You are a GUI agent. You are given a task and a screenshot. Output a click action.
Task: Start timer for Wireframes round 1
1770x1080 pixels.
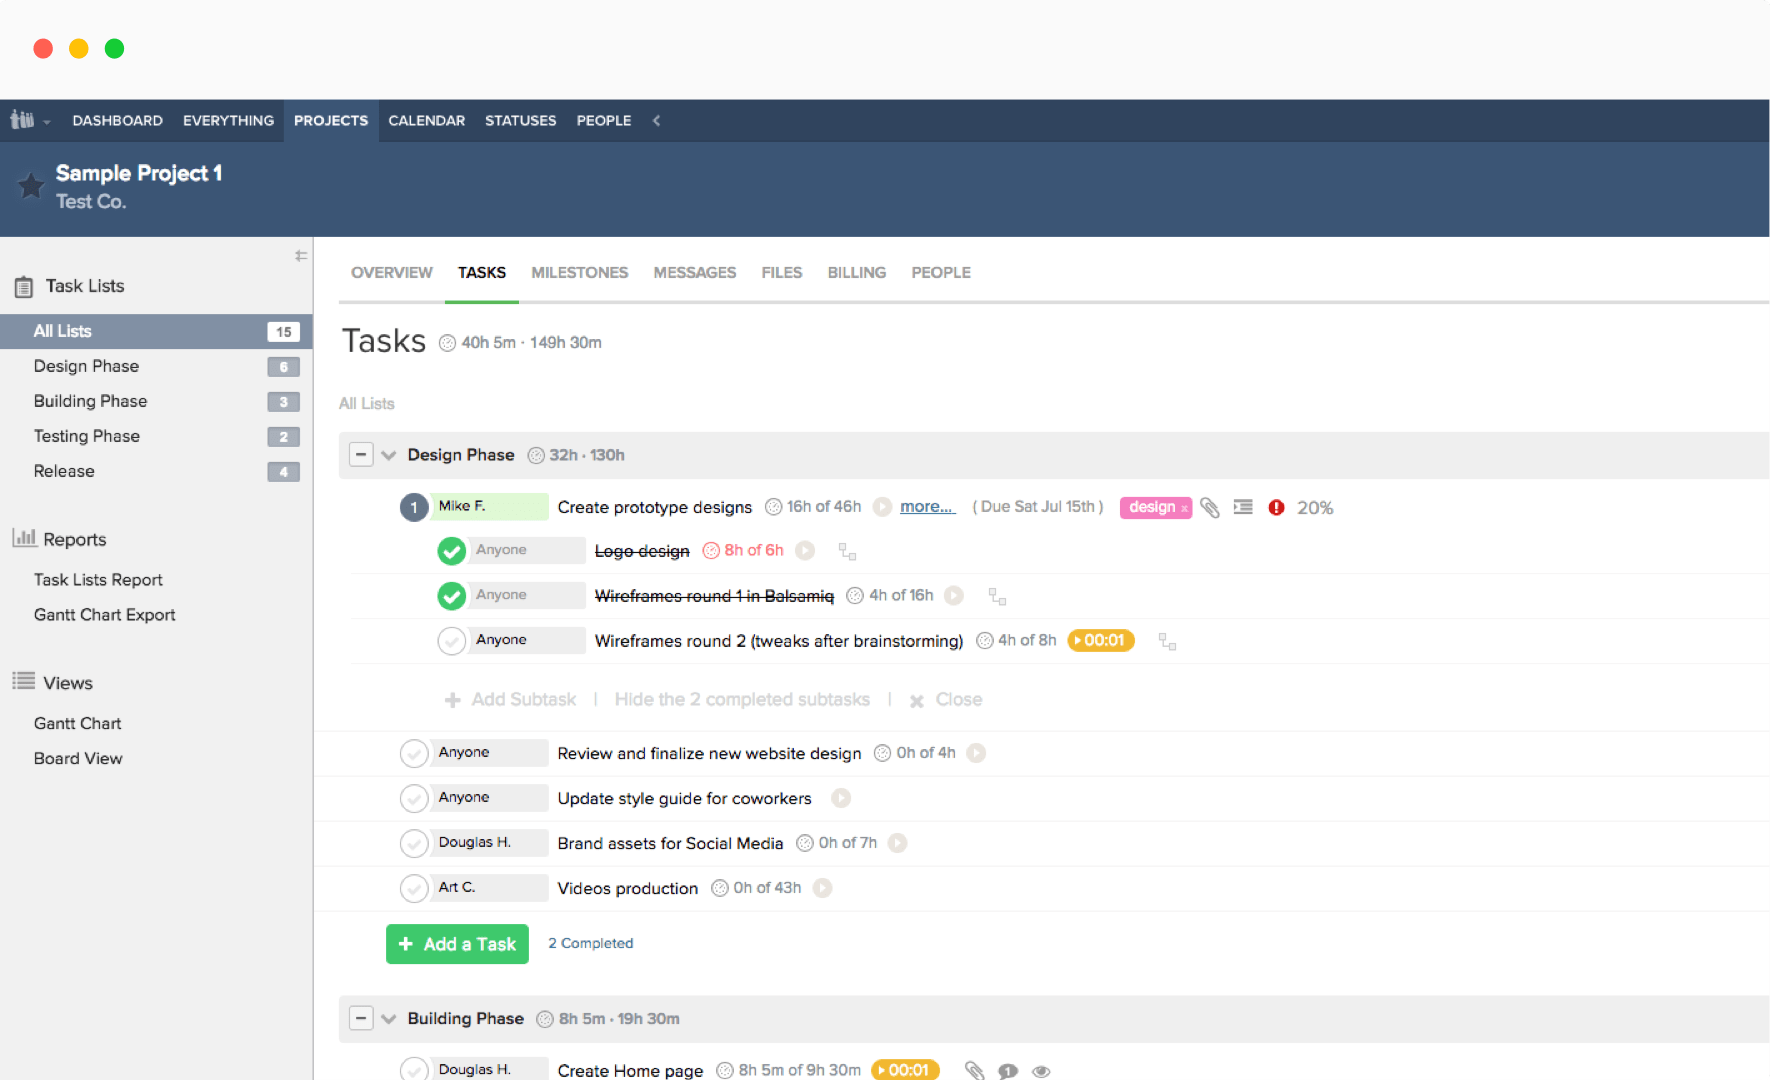pyautogui.click(x=954, y=596)
